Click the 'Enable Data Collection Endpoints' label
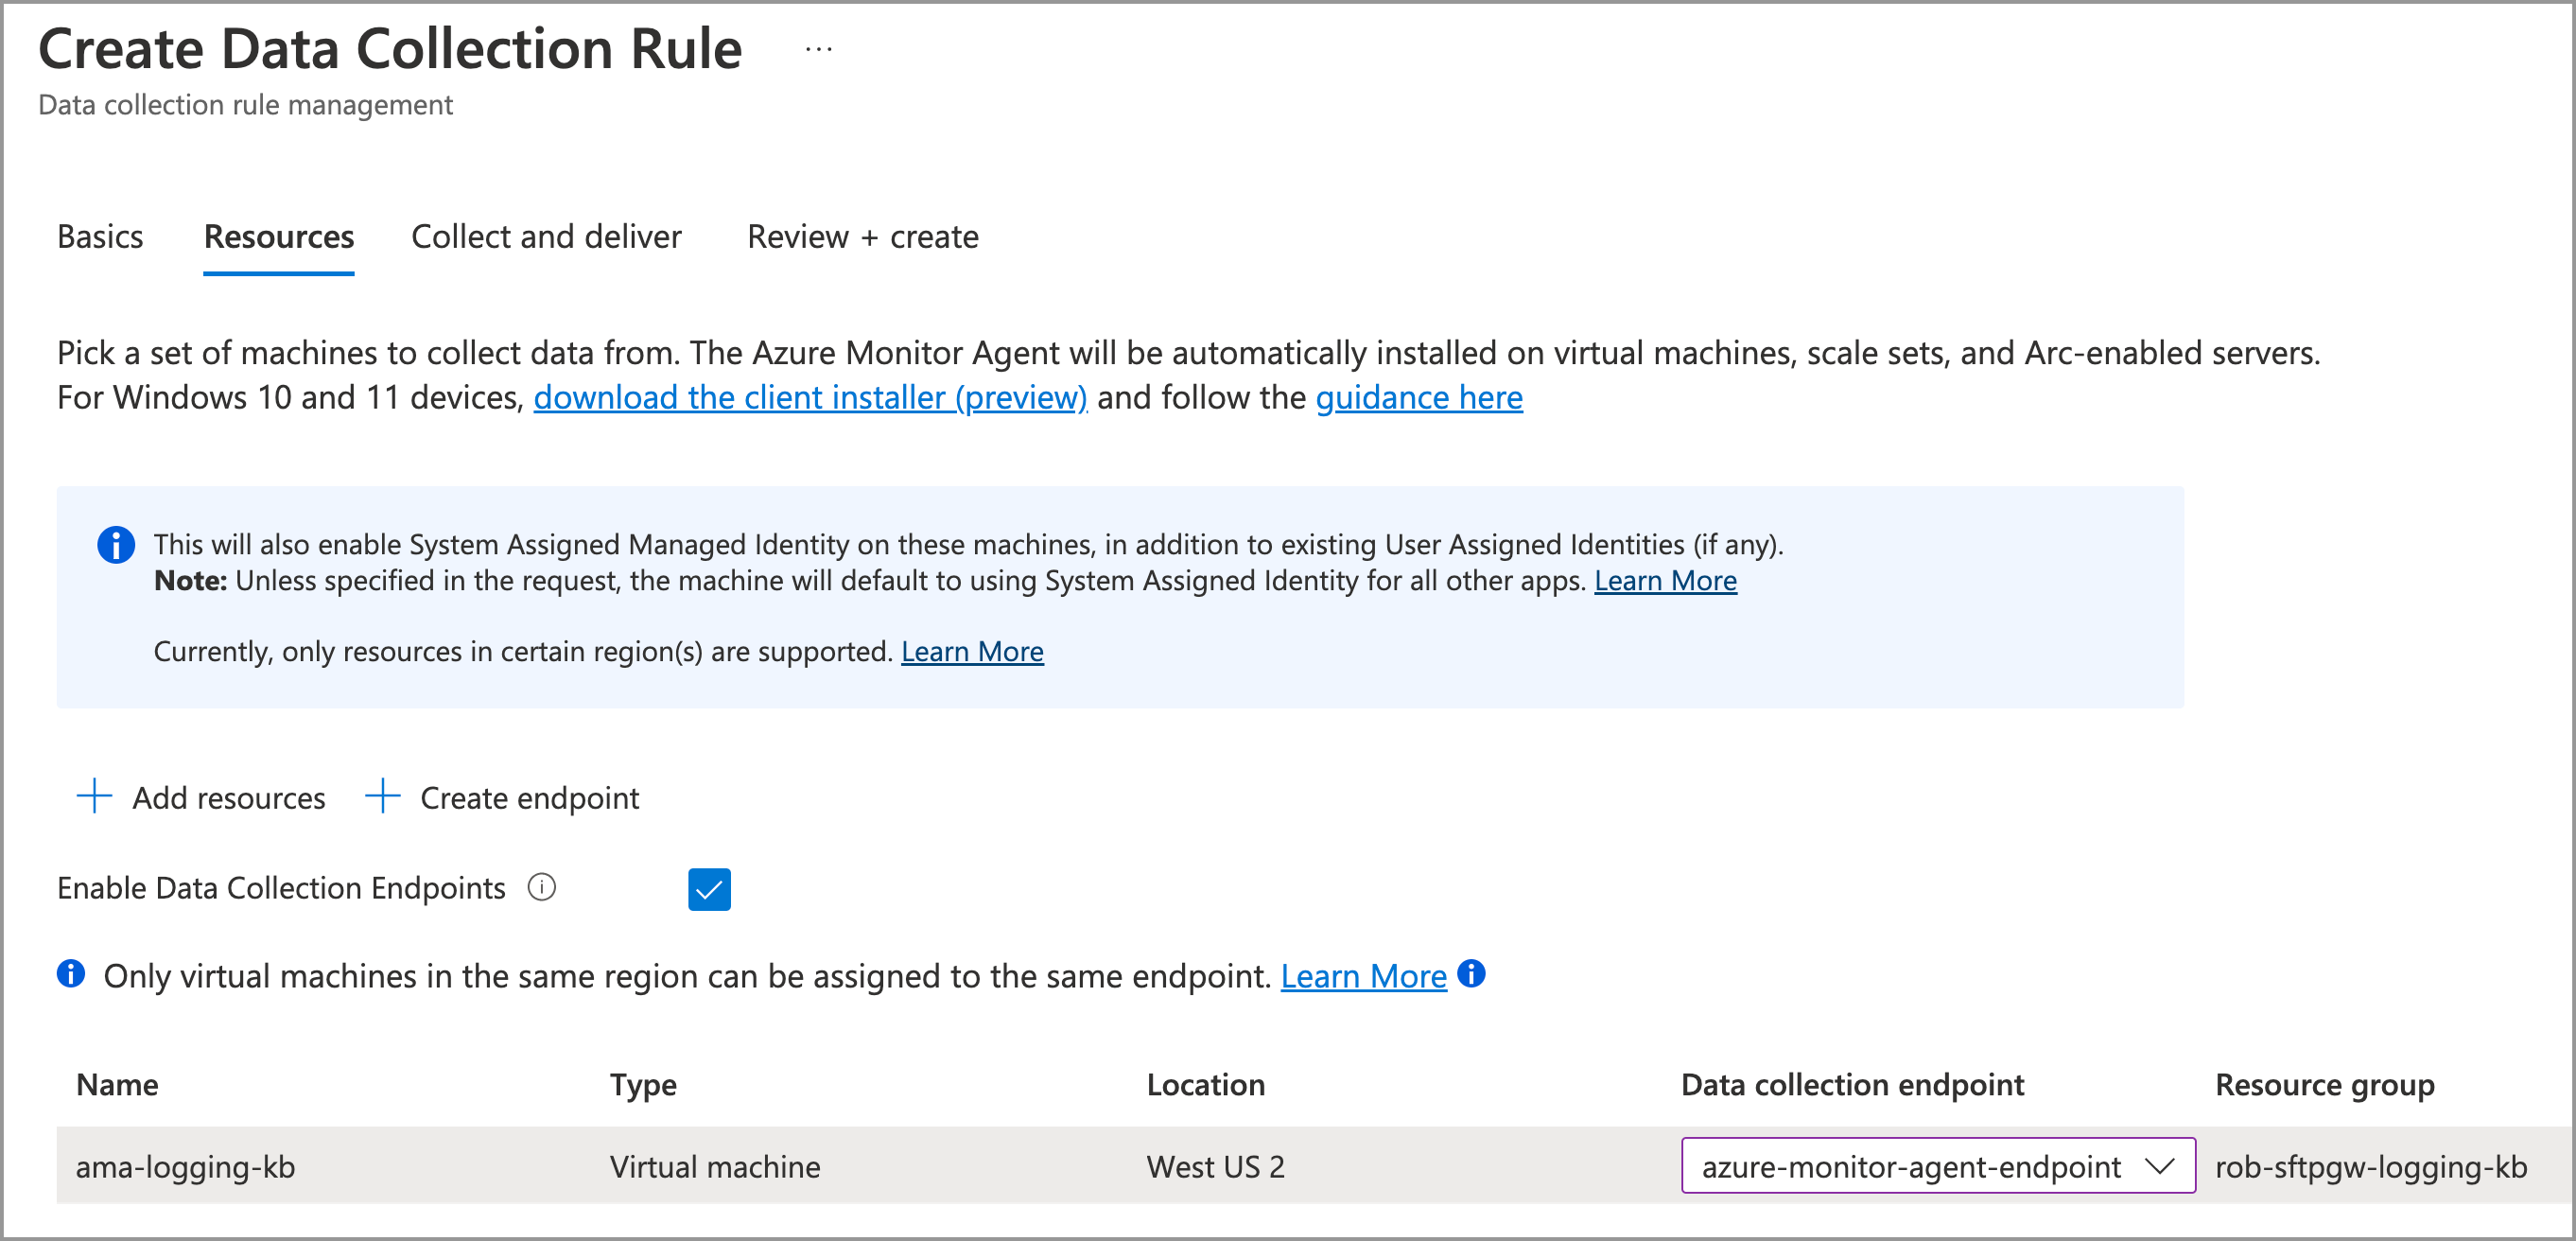 coord(281,888)
